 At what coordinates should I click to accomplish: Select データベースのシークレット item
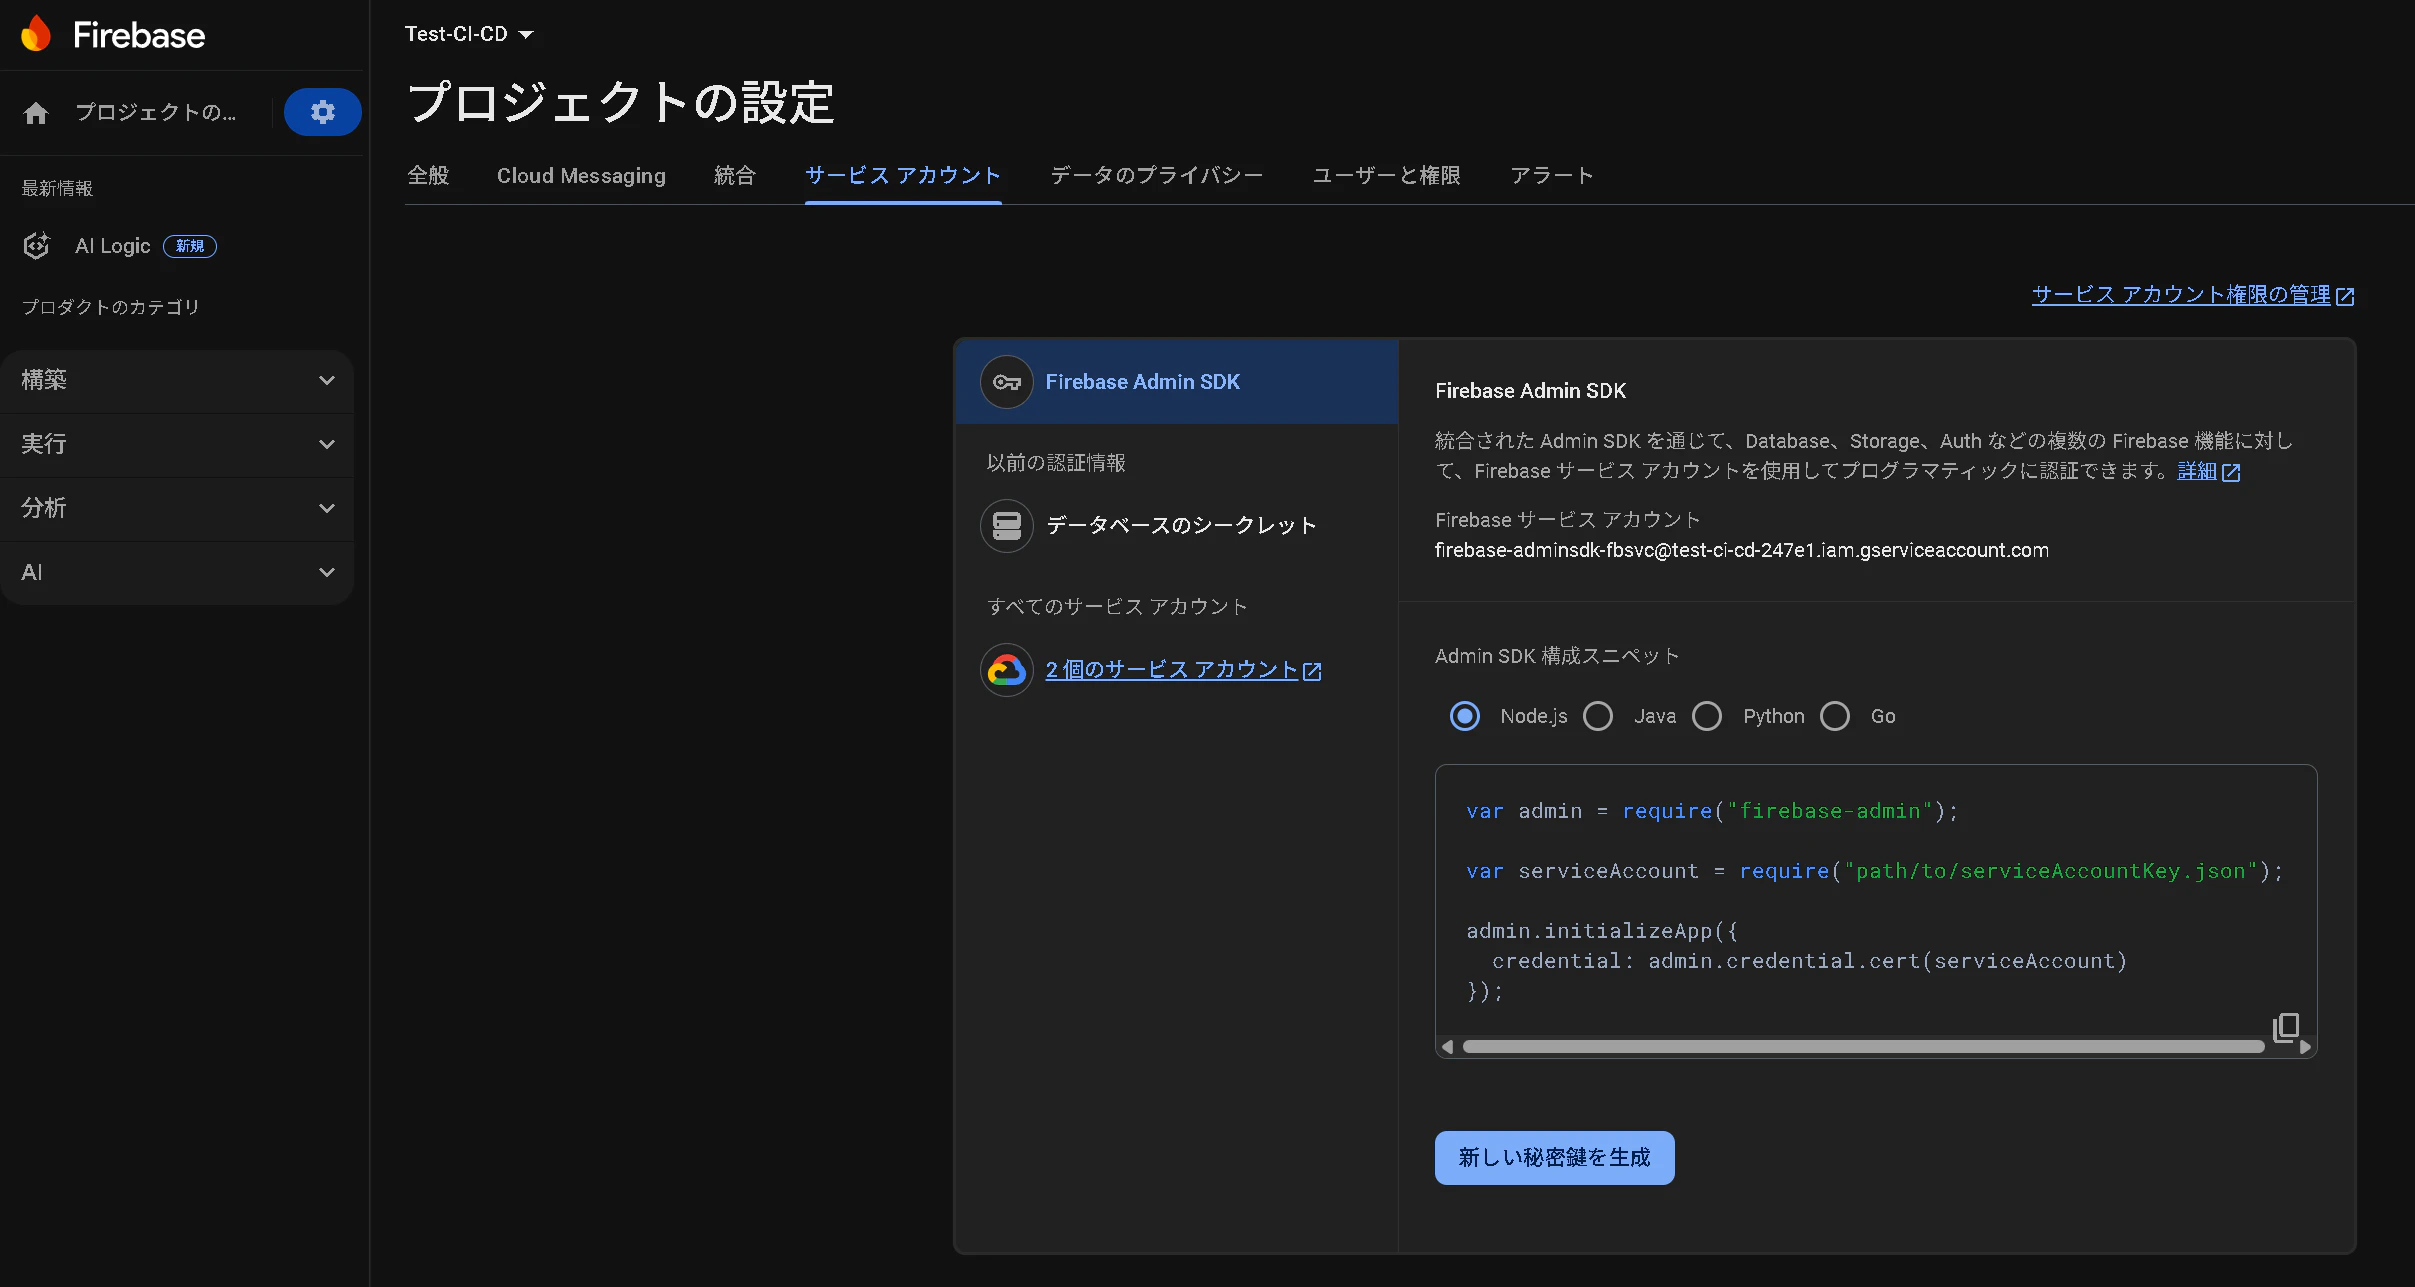click(x=1177, y=526)
